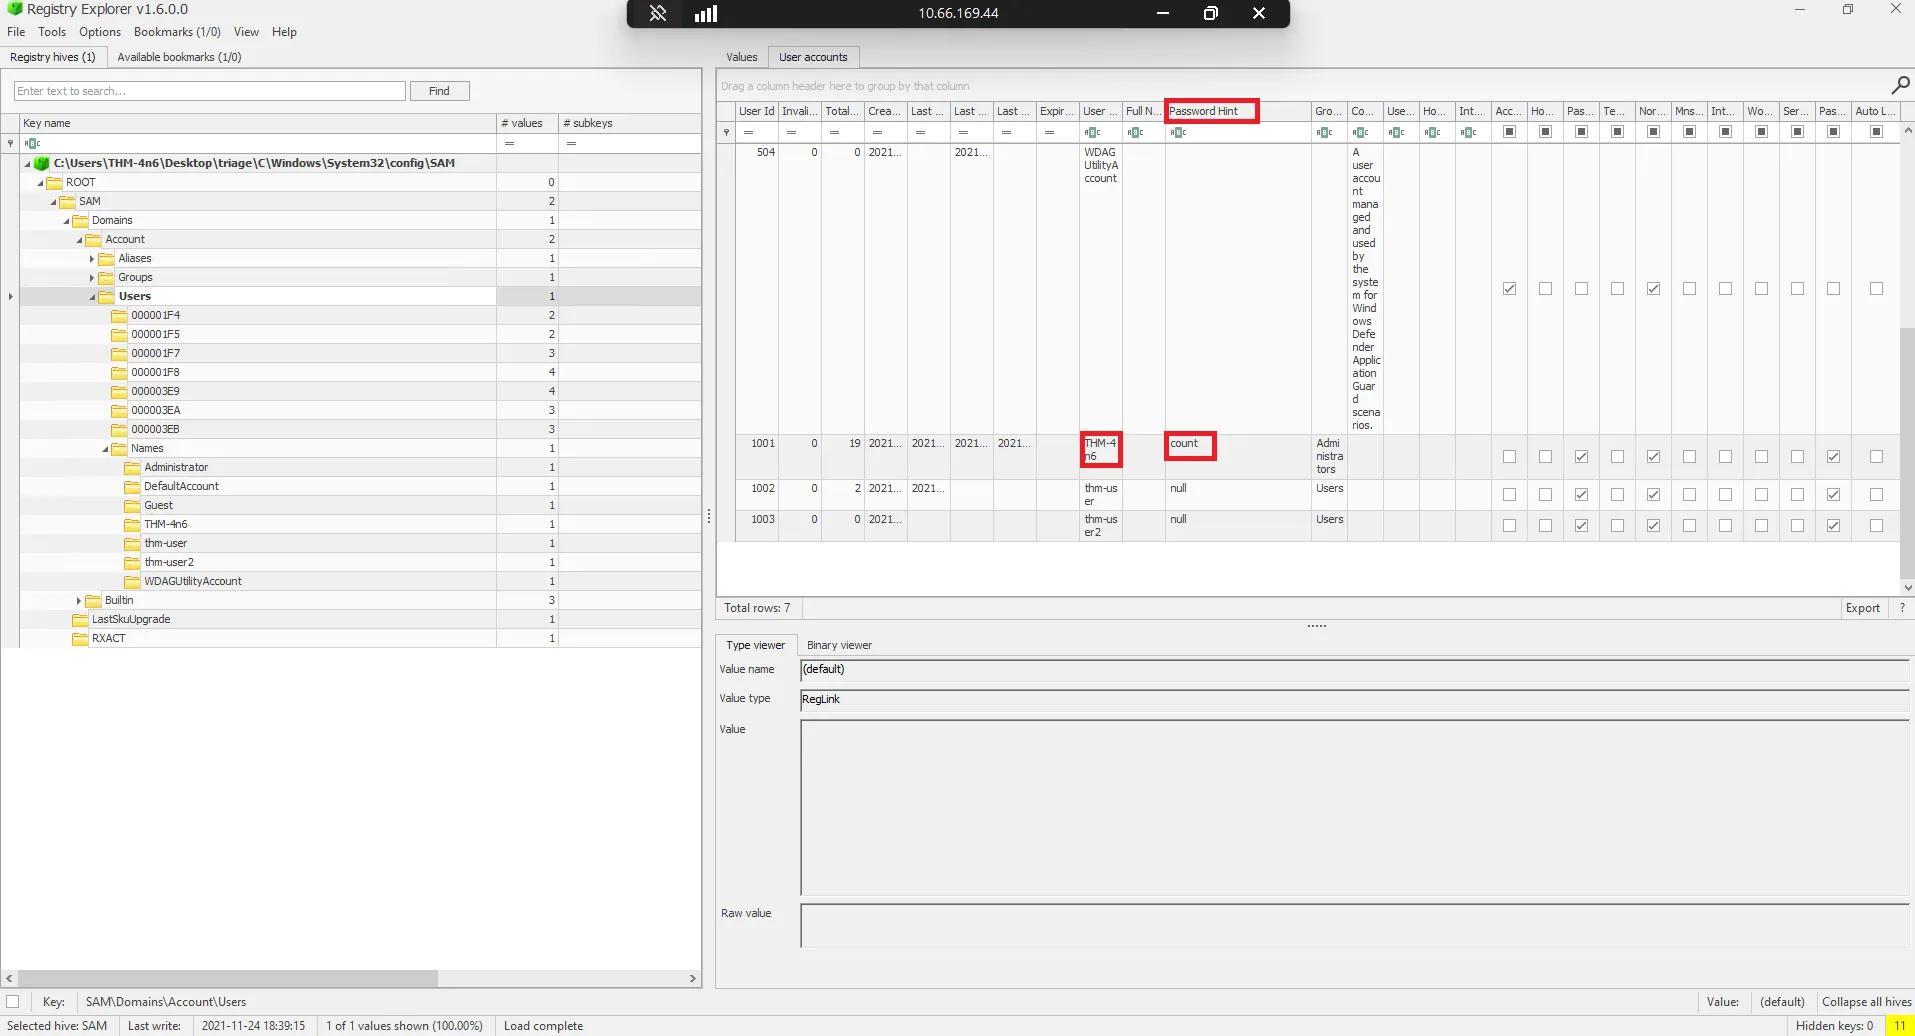Click folder icon of Guest key

click(x=133, y=505)
